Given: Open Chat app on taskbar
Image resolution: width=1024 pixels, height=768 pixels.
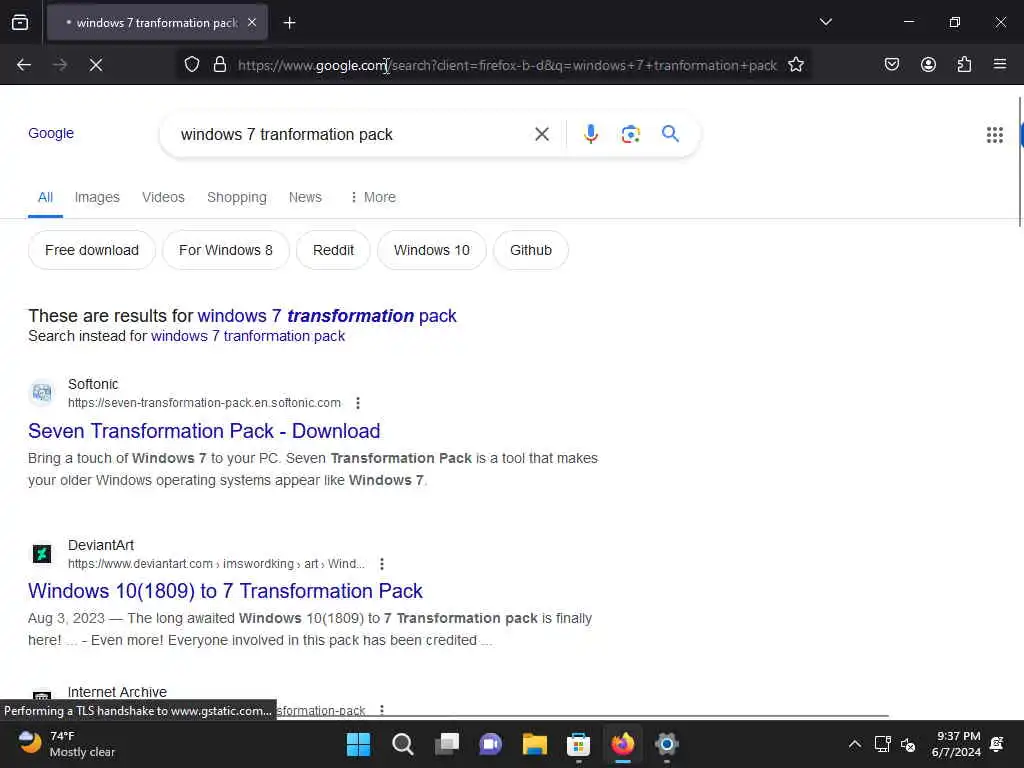Looking at the screenshot, I should coord(490,744).
